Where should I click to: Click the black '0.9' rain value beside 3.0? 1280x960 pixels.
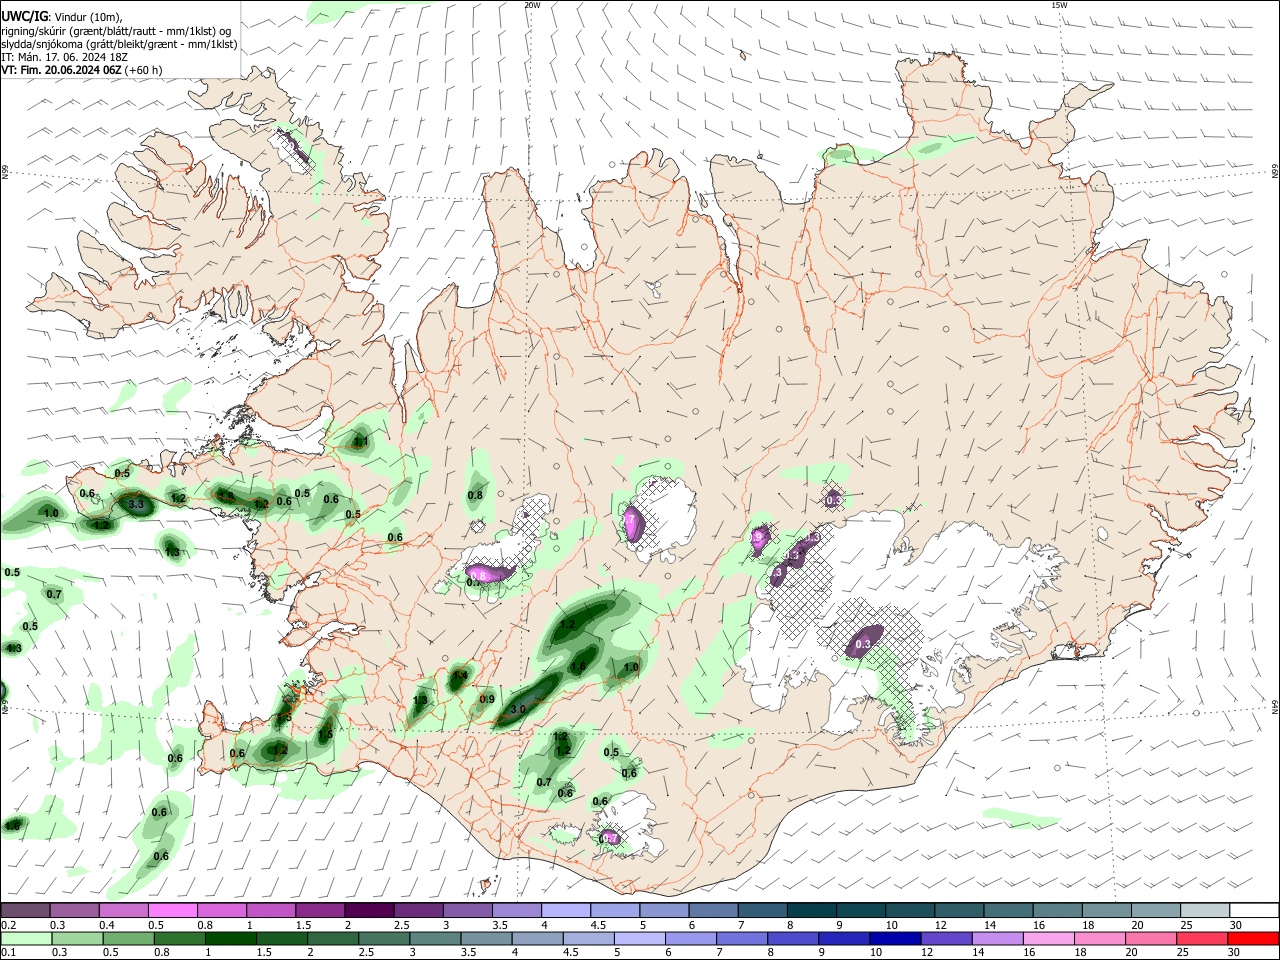(x=487, y=699)
